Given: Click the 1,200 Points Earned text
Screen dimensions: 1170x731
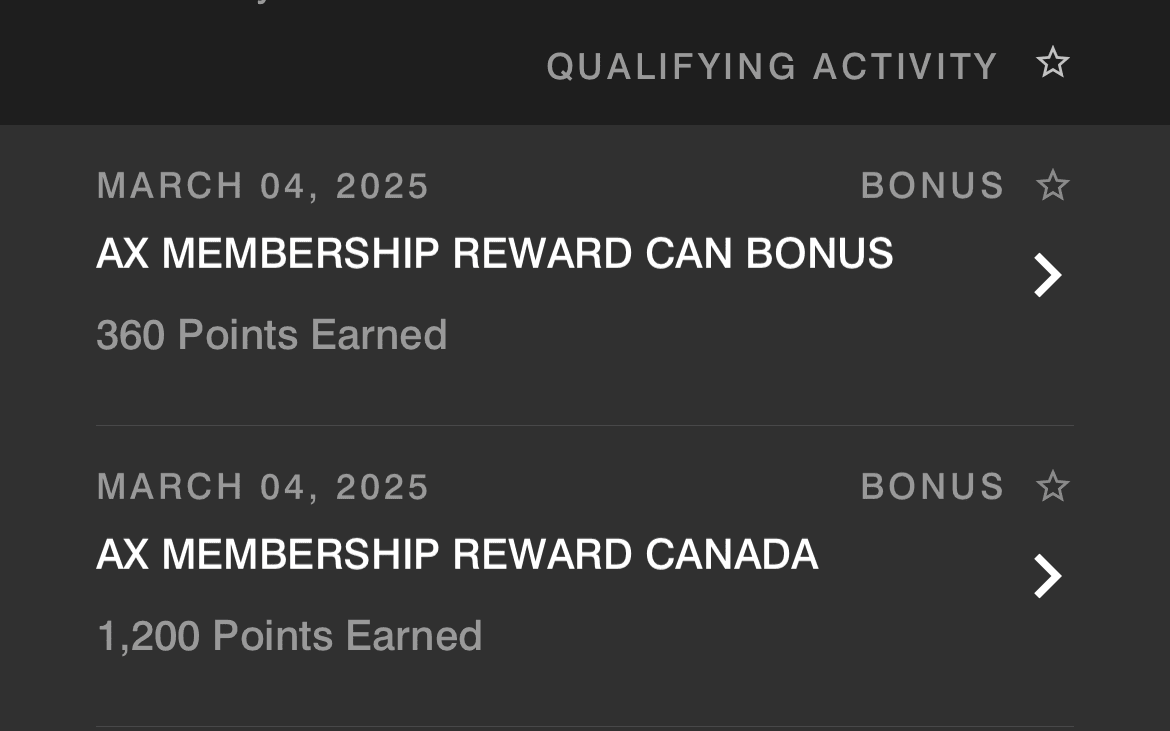Looking at the screenshot, I should (289, 634).
